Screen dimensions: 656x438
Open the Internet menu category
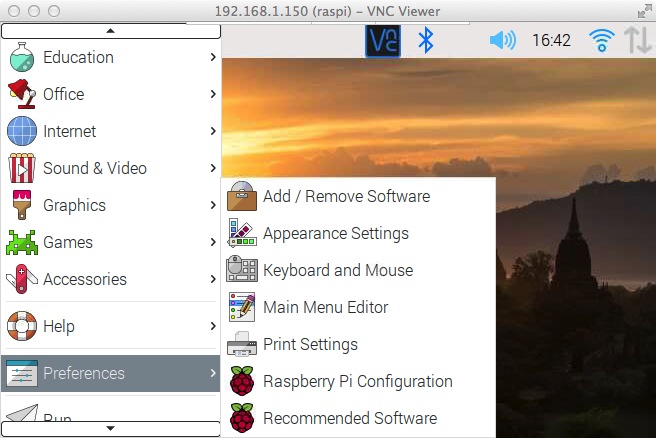70,131
